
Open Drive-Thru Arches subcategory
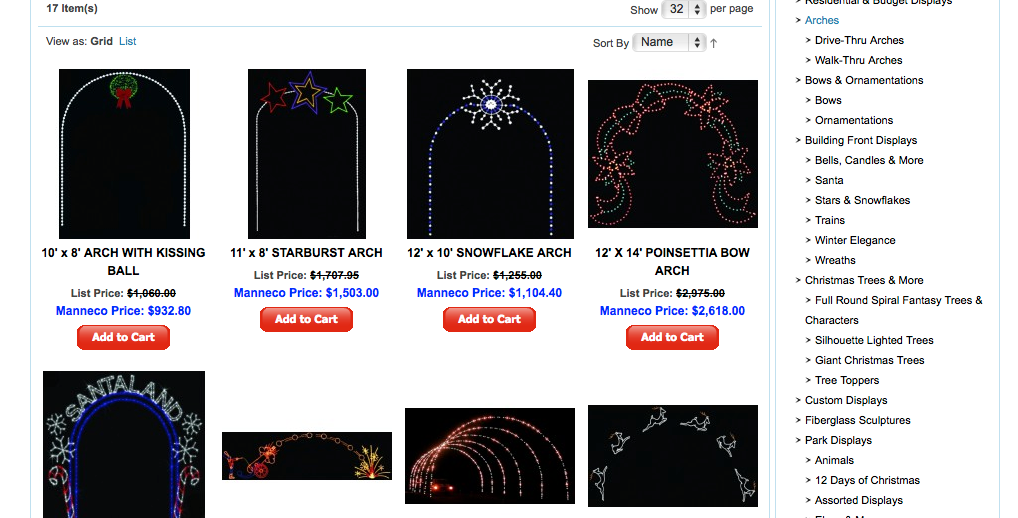point(859,40)
